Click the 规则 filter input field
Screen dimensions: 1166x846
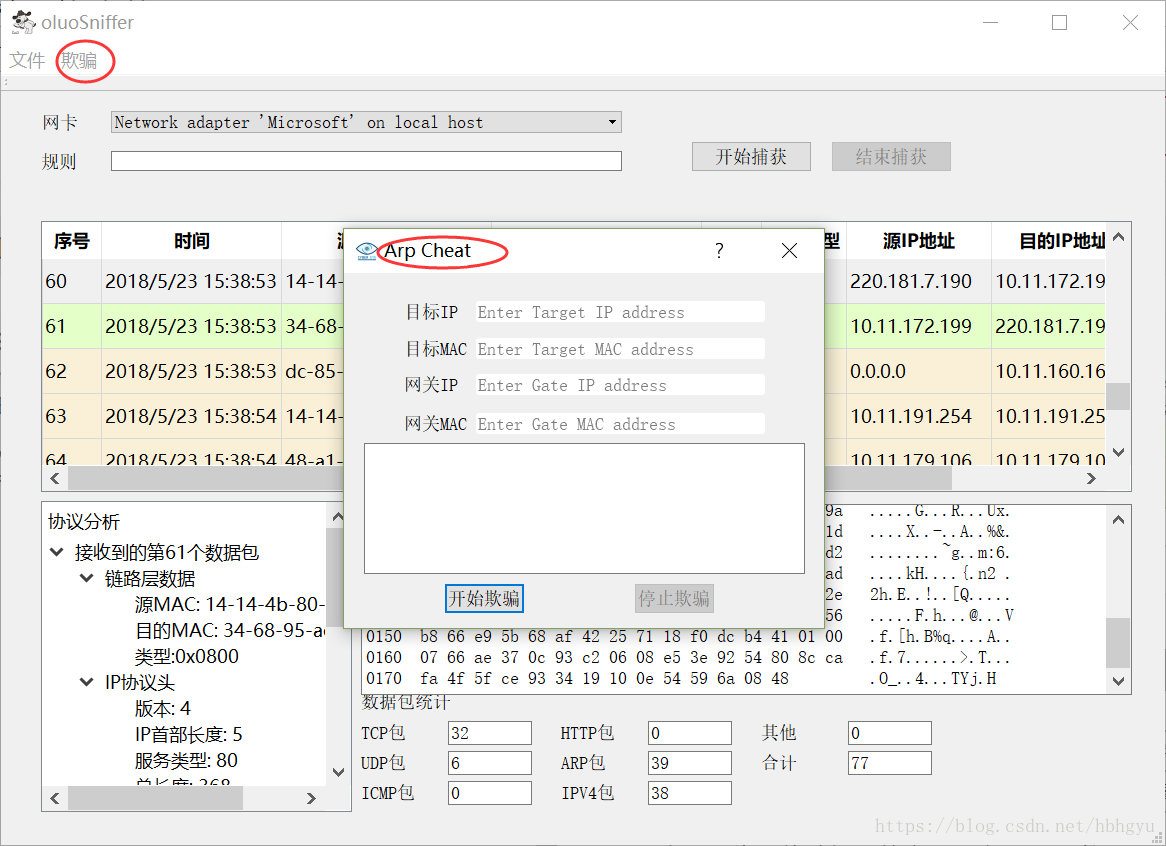366,161
